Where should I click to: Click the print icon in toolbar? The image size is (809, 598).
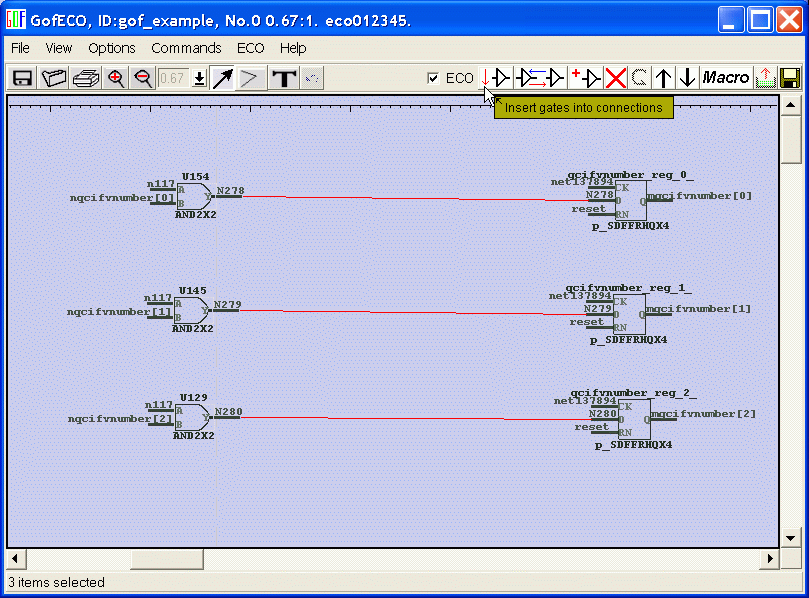click(85, 78)
